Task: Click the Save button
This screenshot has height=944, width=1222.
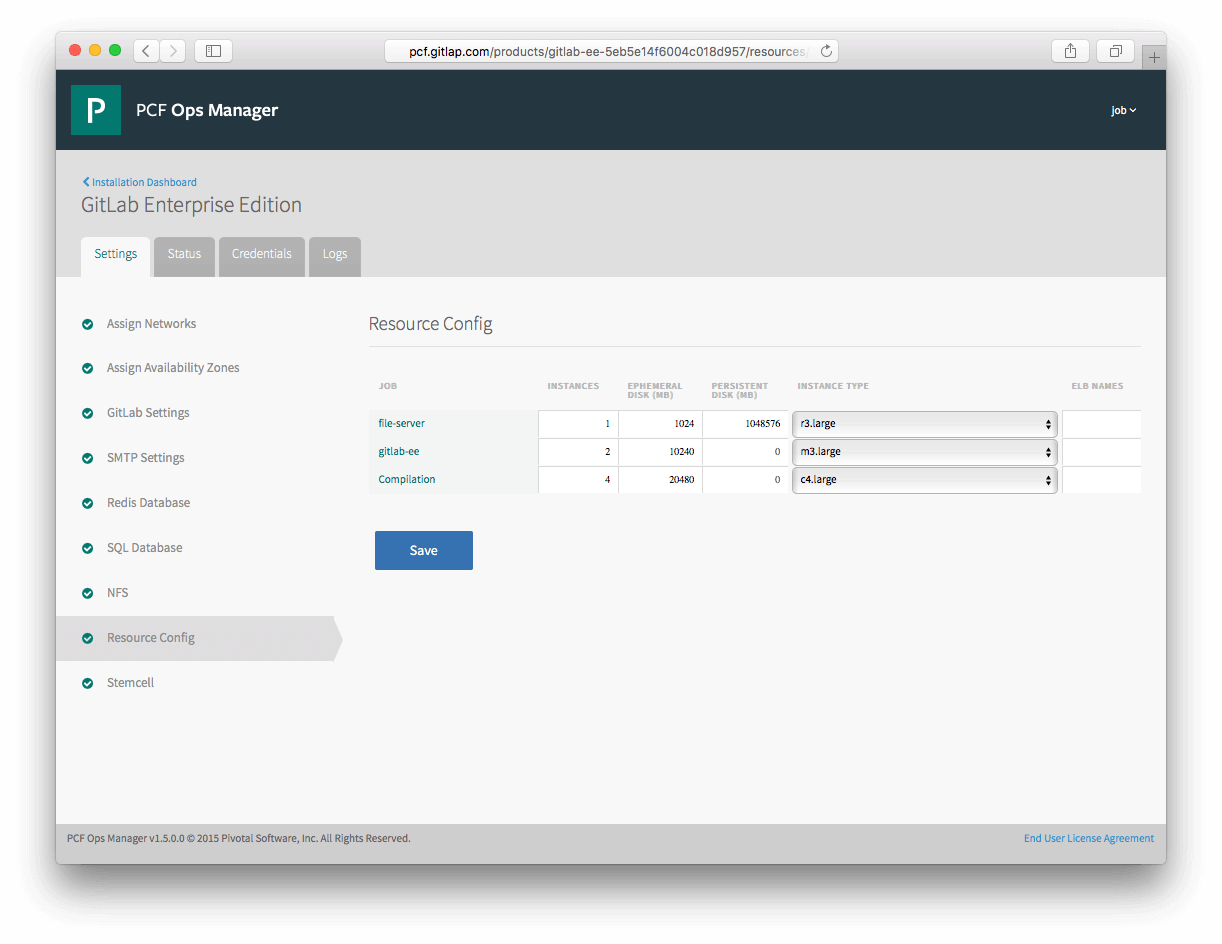Action: [423, 550]
